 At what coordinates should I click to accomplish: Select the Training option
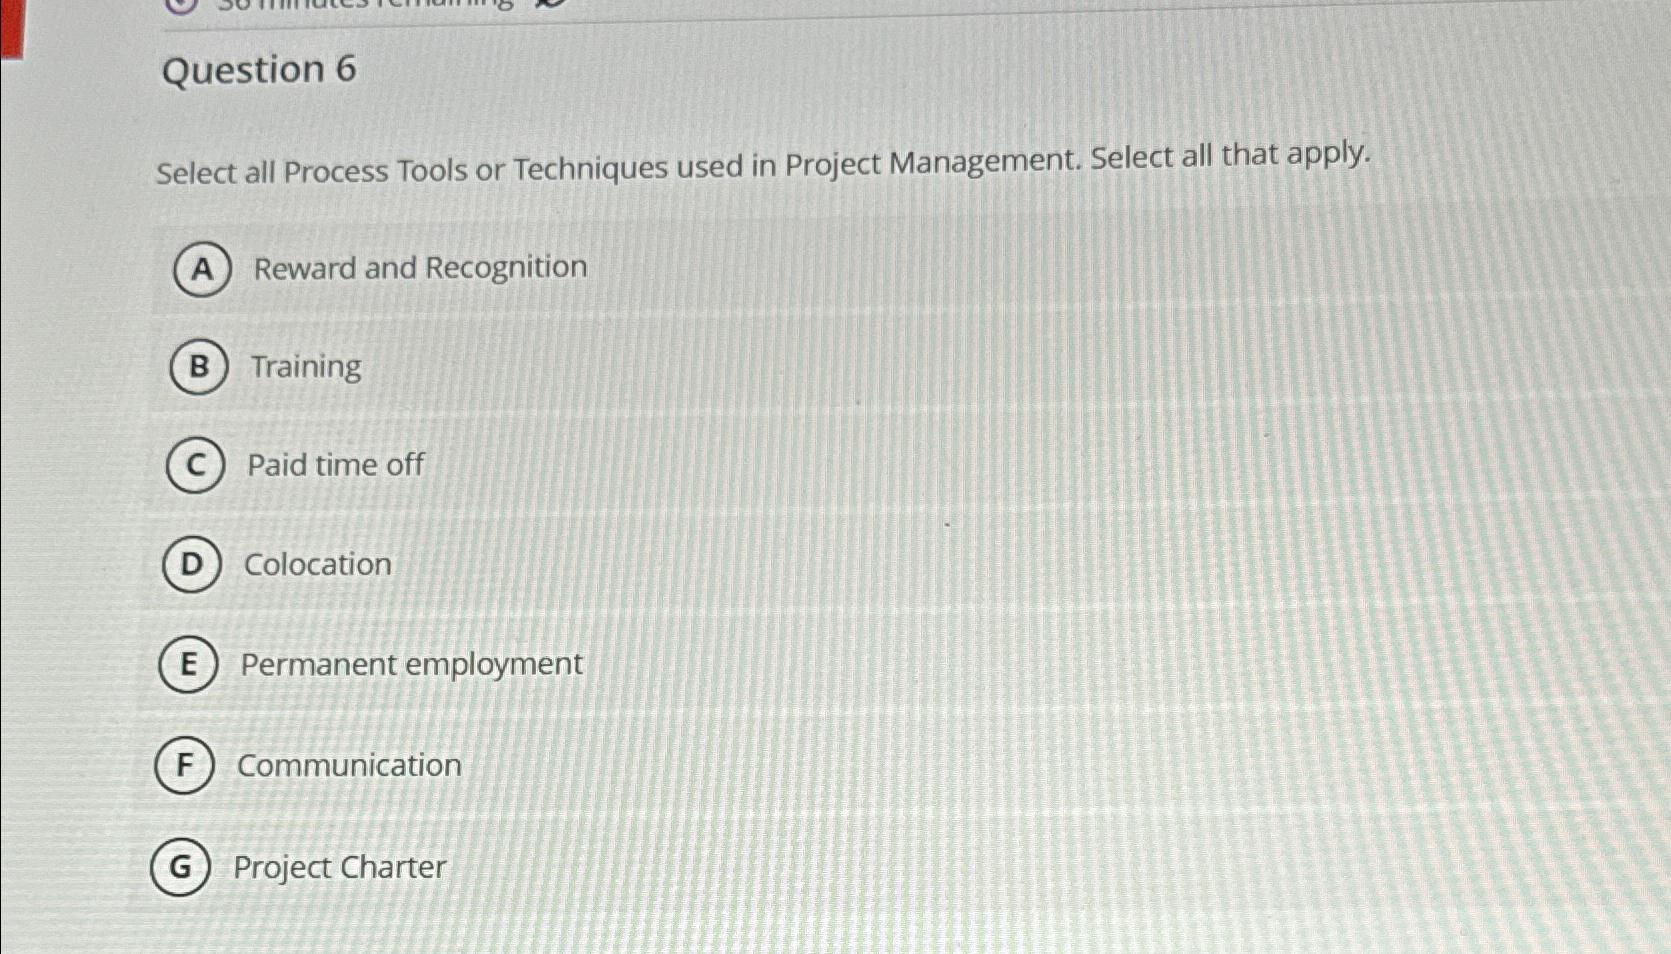(305, 366)
